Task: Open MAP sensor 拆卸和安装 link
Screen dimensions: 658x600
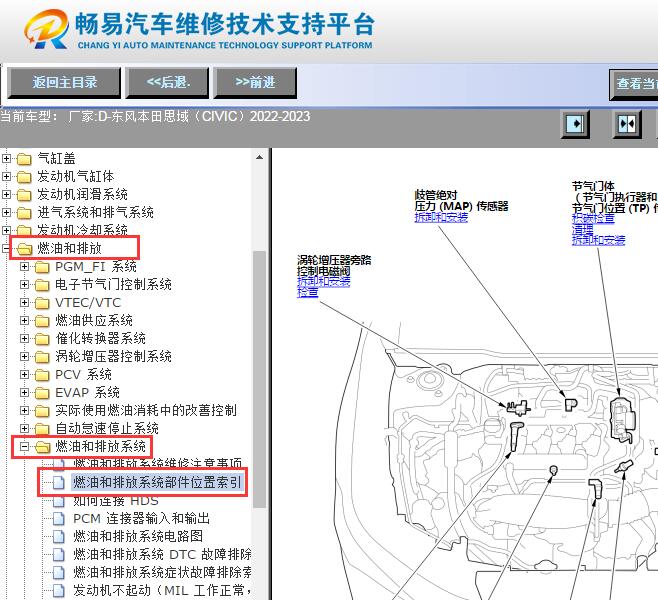Action: point(441,217)
